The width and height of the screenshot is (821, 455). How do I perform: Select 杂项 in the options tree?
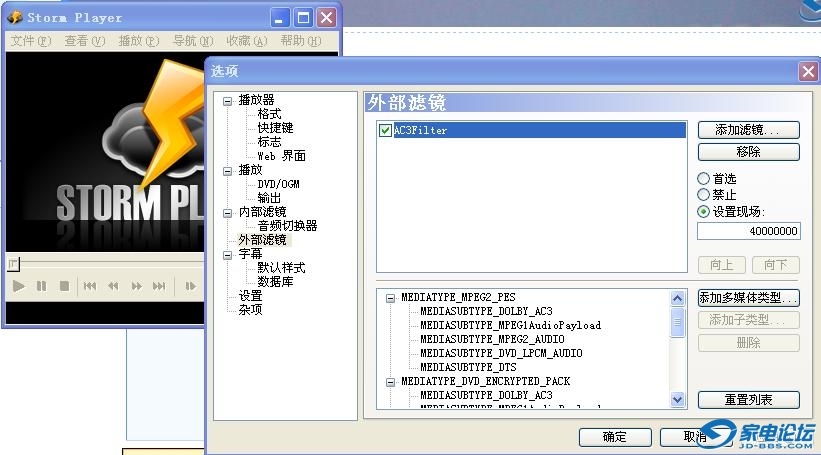(x=250, y=310)
